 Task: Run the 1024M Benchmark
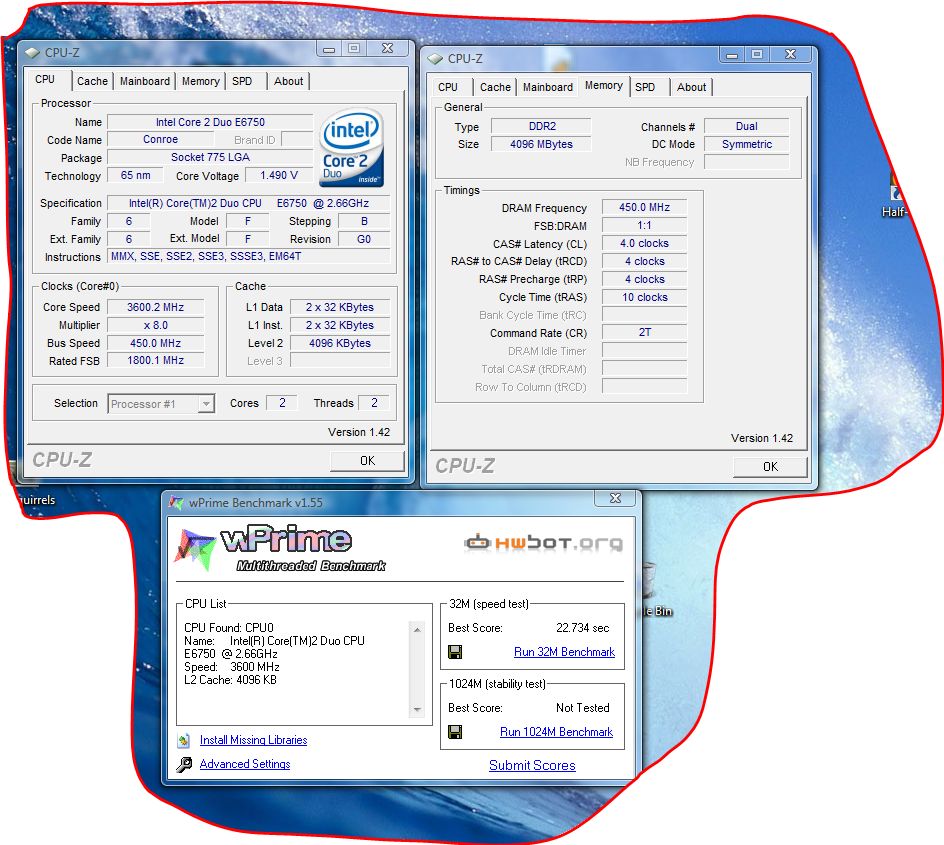556,732
